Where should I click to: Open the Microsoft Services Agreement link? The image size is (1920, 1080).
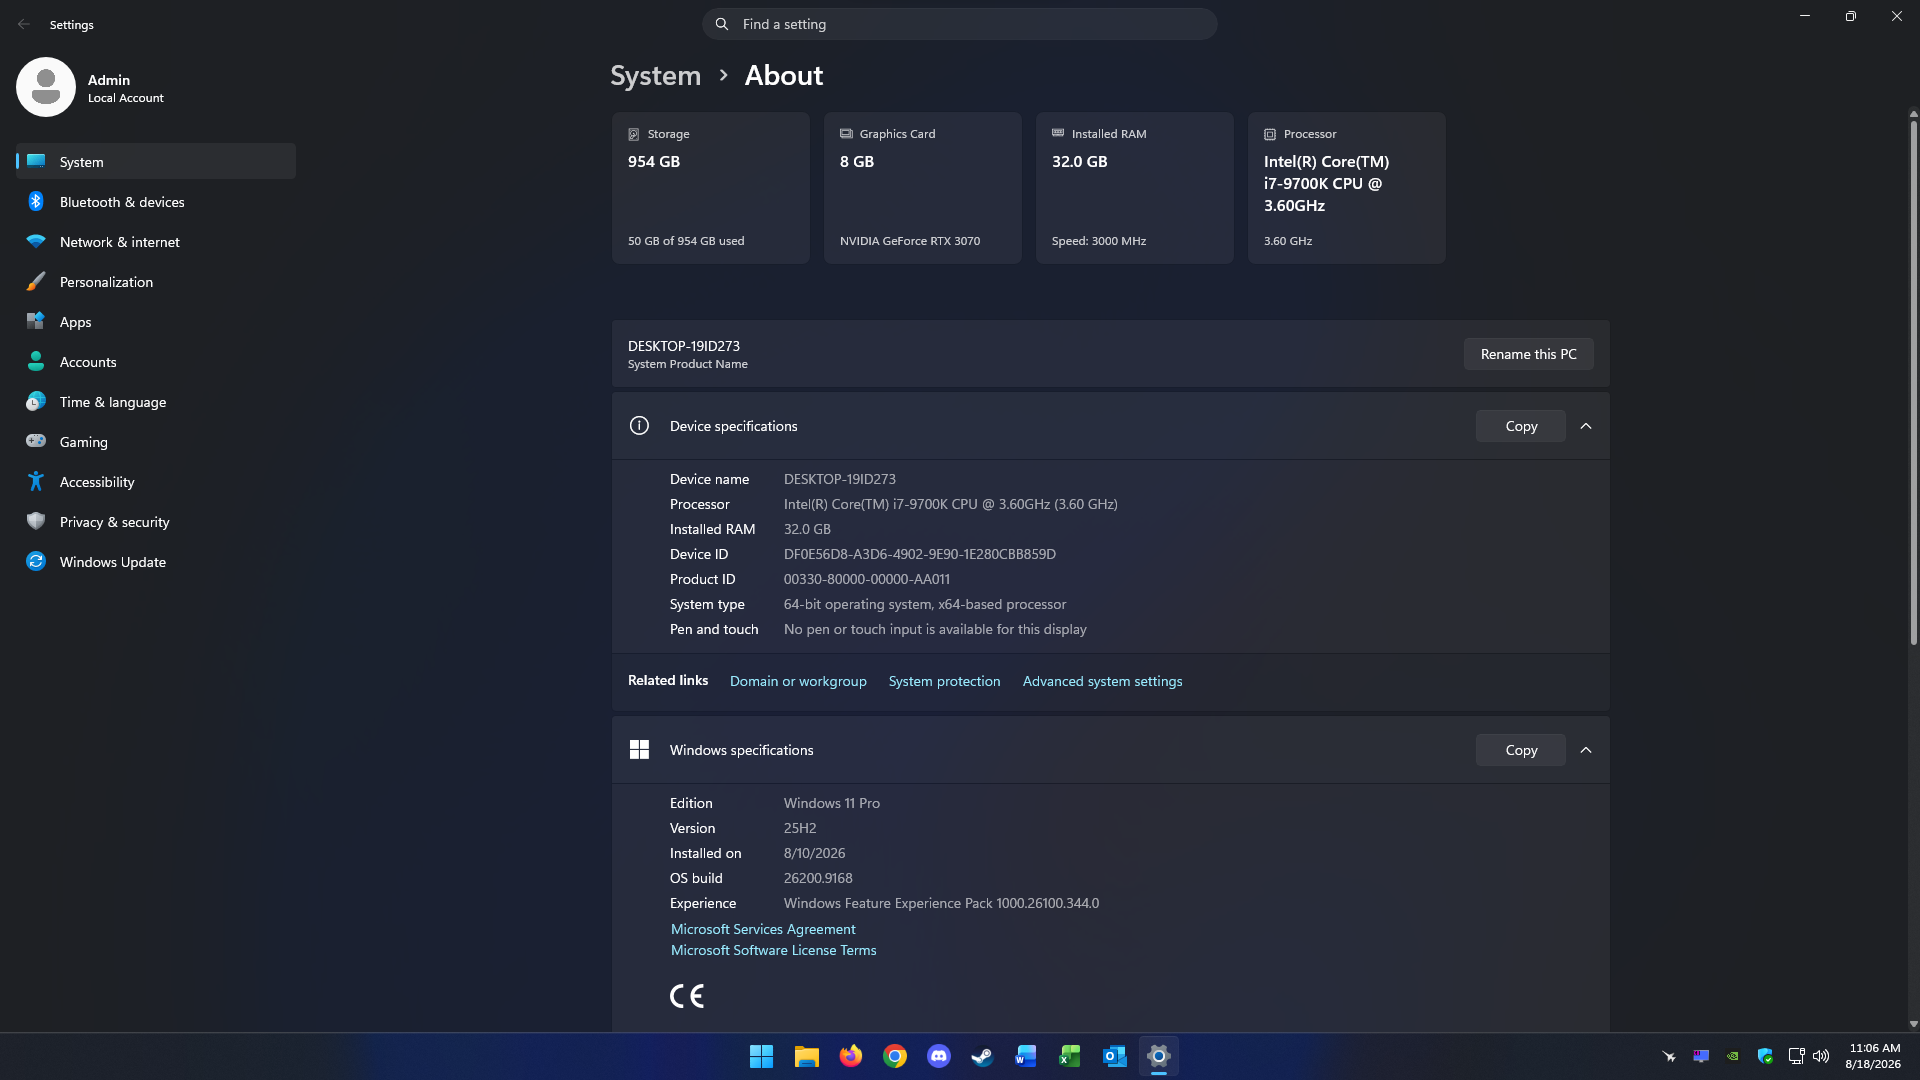point(763,929)
